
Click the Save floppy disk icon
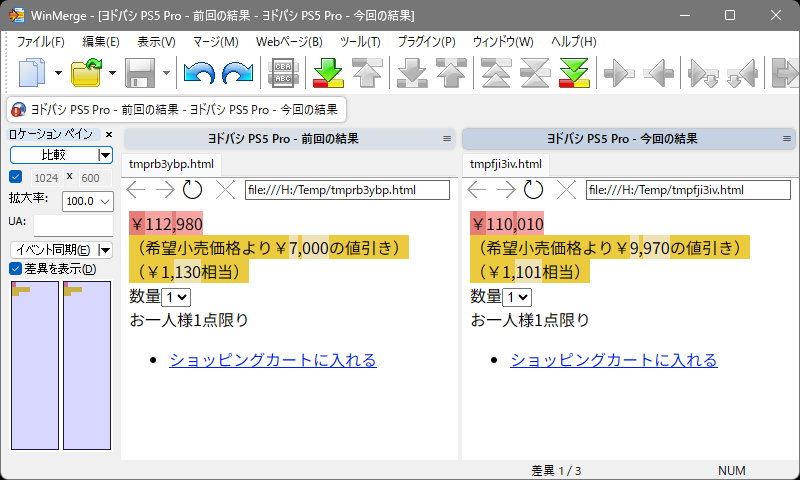[140, 72]
